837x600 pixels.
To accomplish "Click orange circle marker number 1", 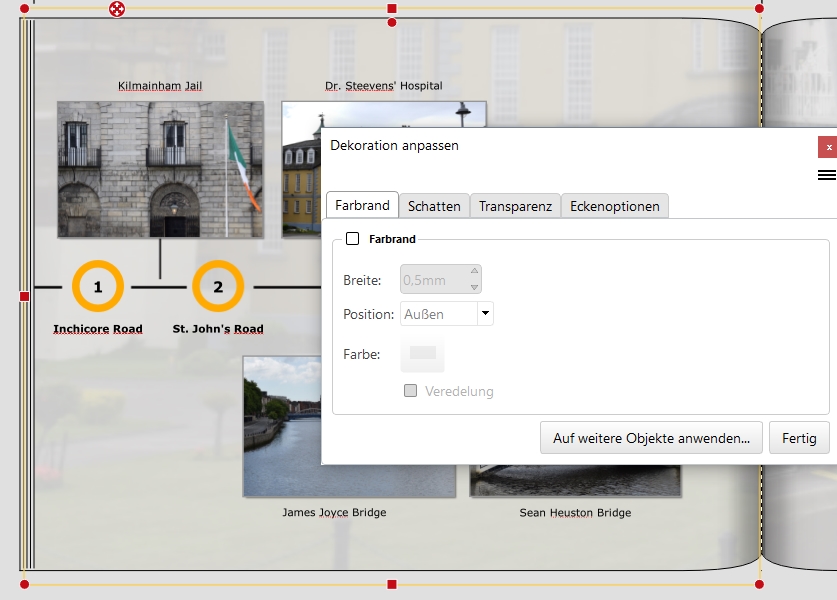I will pos(98,287).
